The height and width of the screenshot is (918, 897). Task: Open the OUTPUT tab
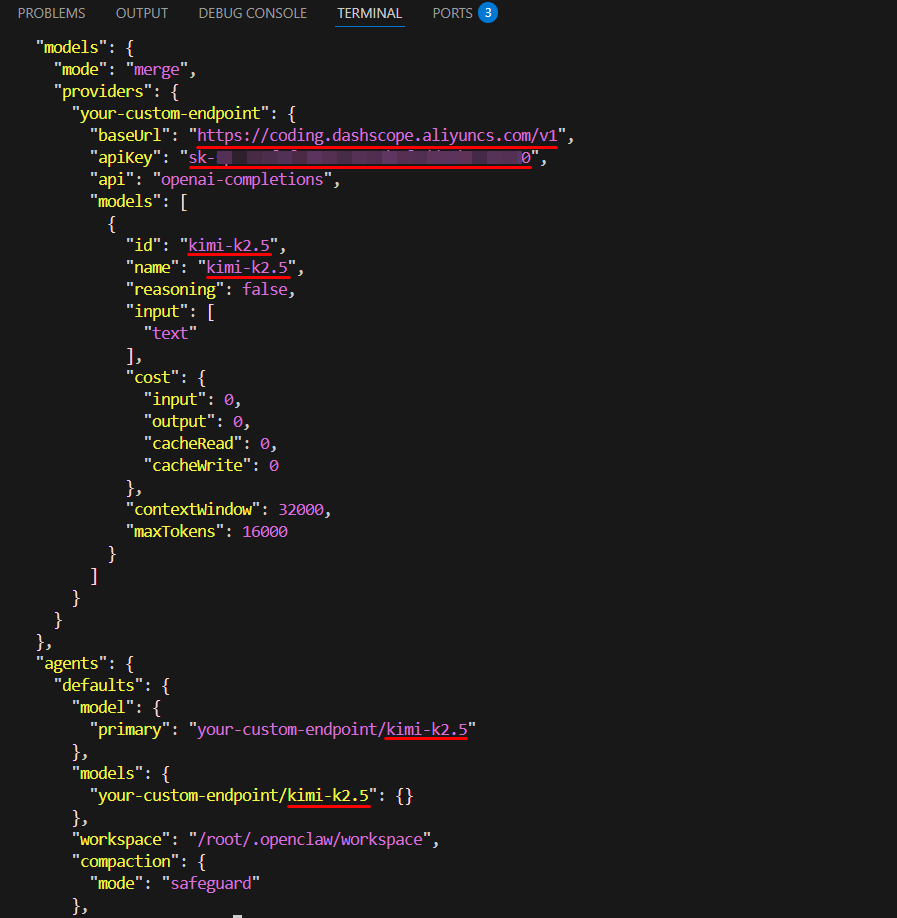coord(142,13)
